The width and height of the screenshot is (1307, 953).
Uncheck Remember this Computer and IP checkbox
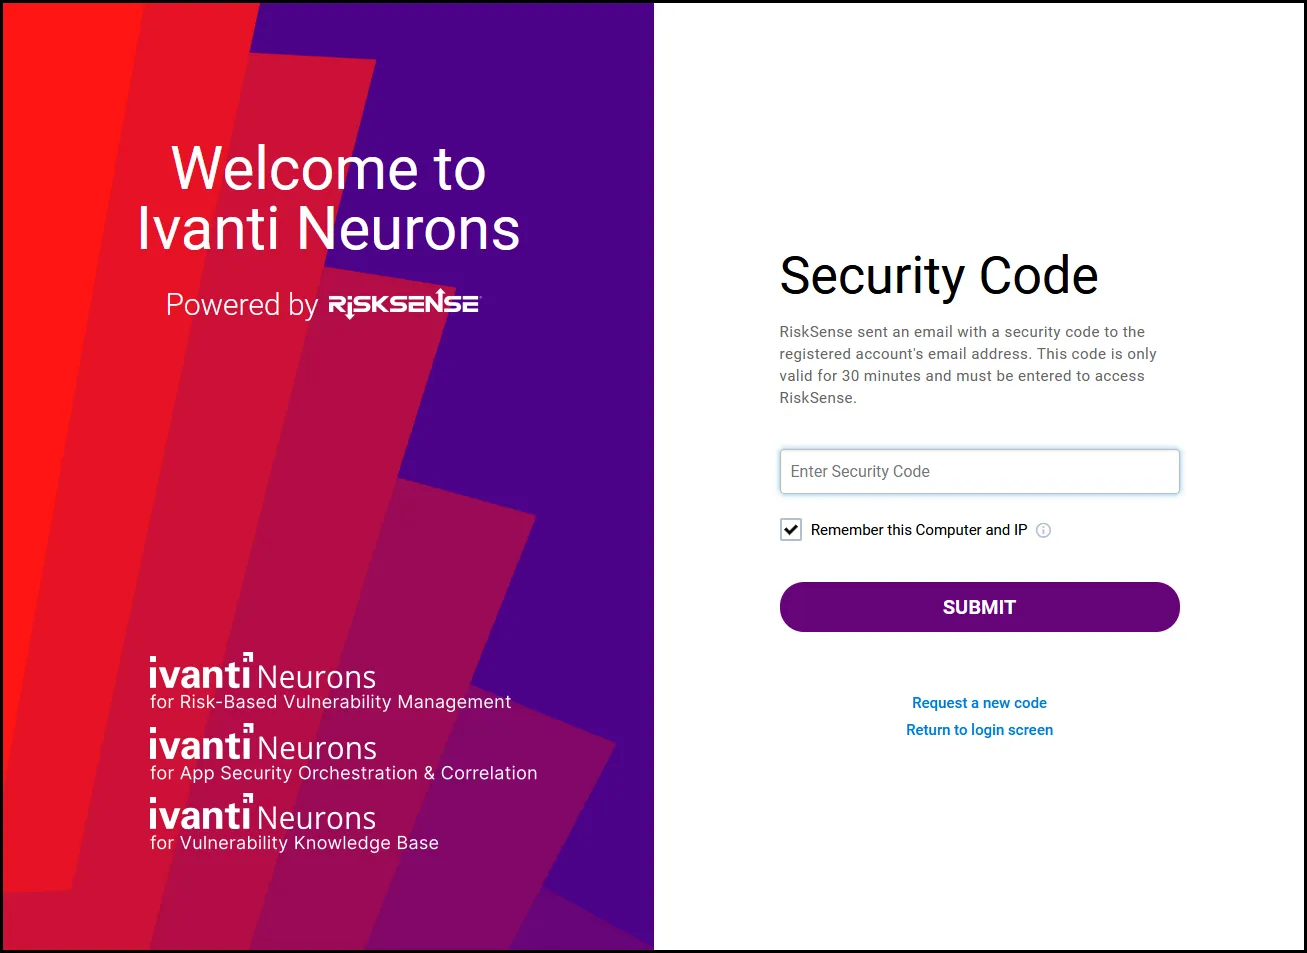coord(791,530)
